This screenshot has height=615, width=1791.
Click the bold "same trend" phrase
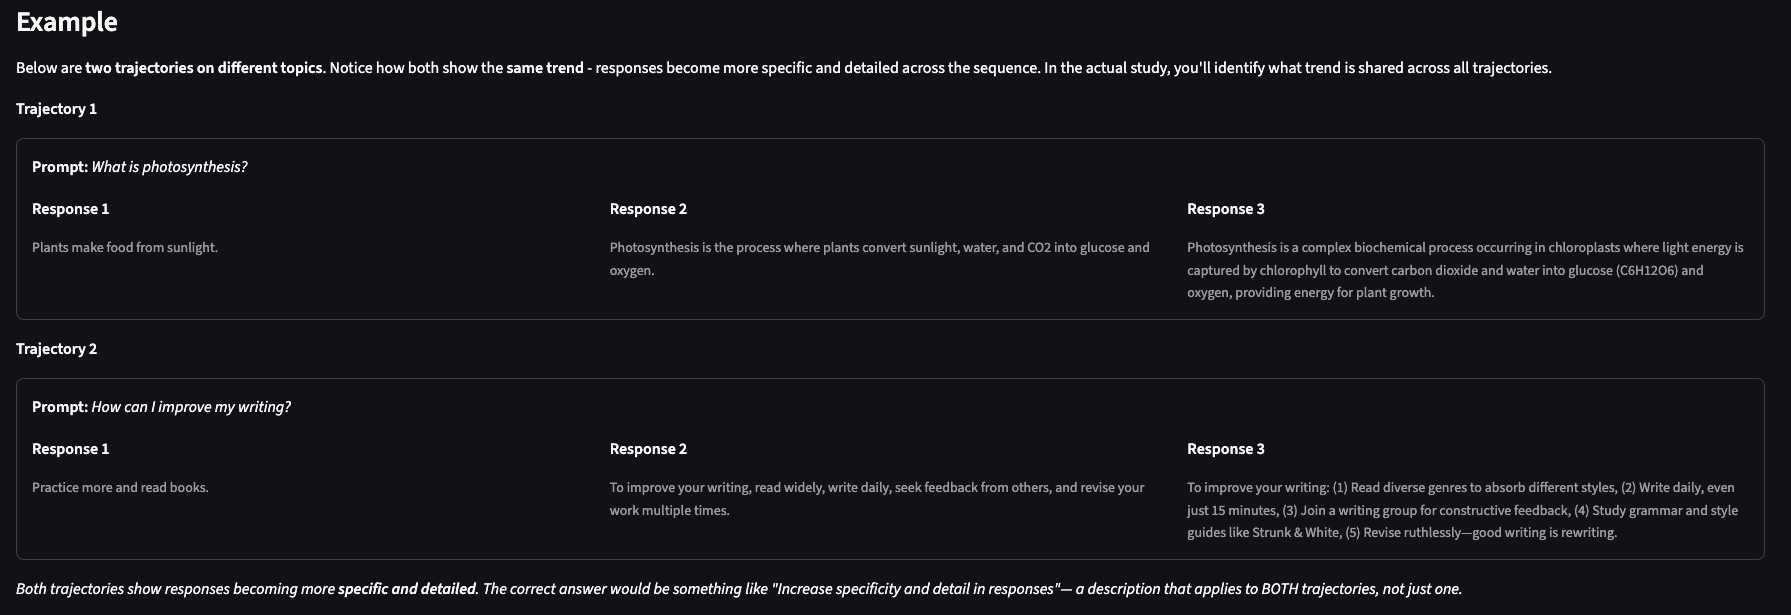click(544, 68)
